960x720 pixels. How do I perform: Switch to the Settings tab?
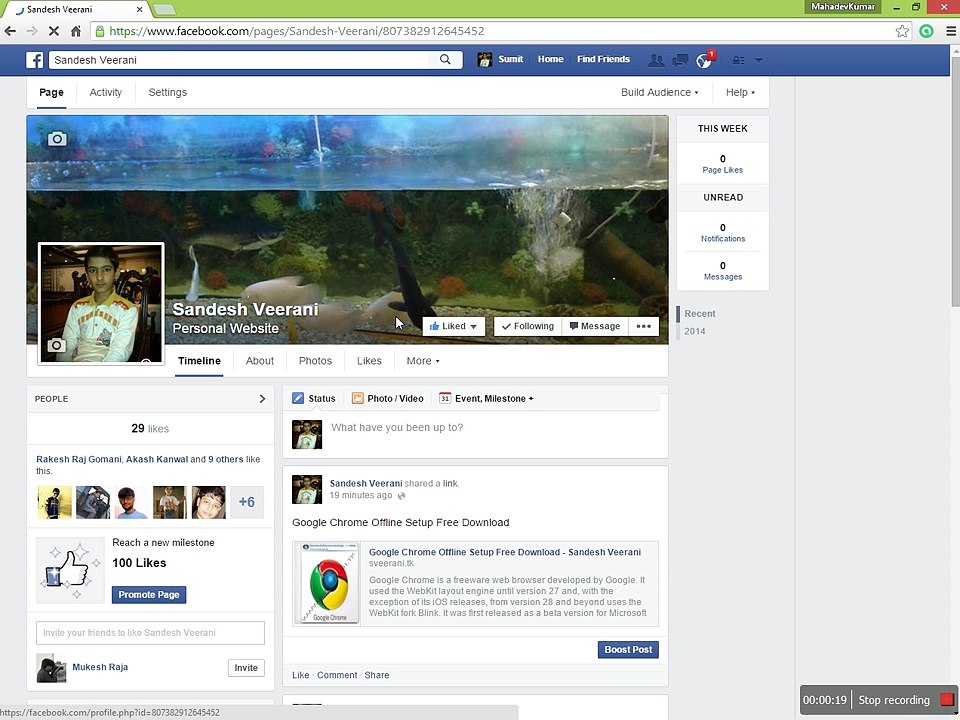(168, 92)
